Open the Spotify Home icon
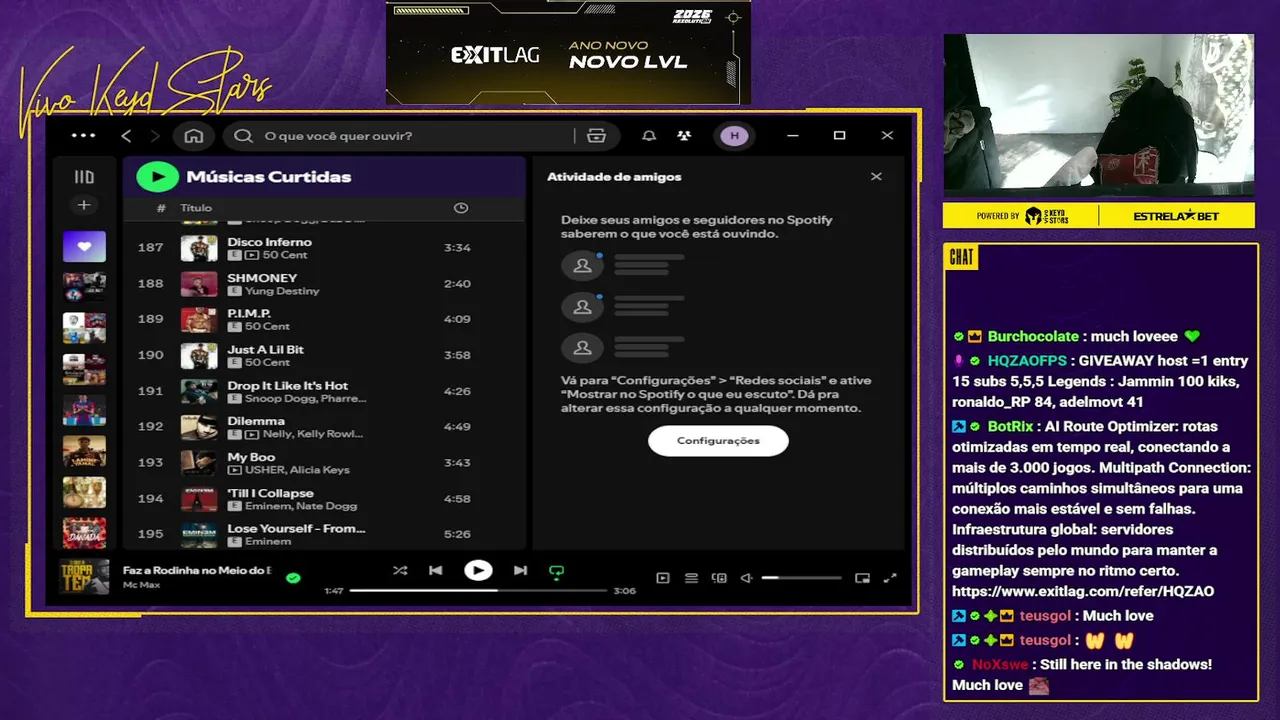The width and height of the screenshot is (1280, 720). pos(194,136)
